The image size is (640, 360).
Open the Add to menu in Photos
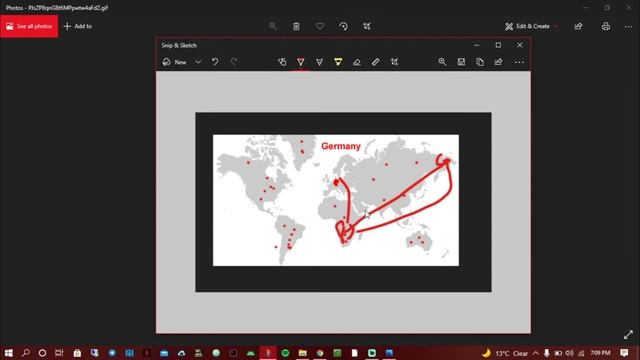click(x=78, y=26)
